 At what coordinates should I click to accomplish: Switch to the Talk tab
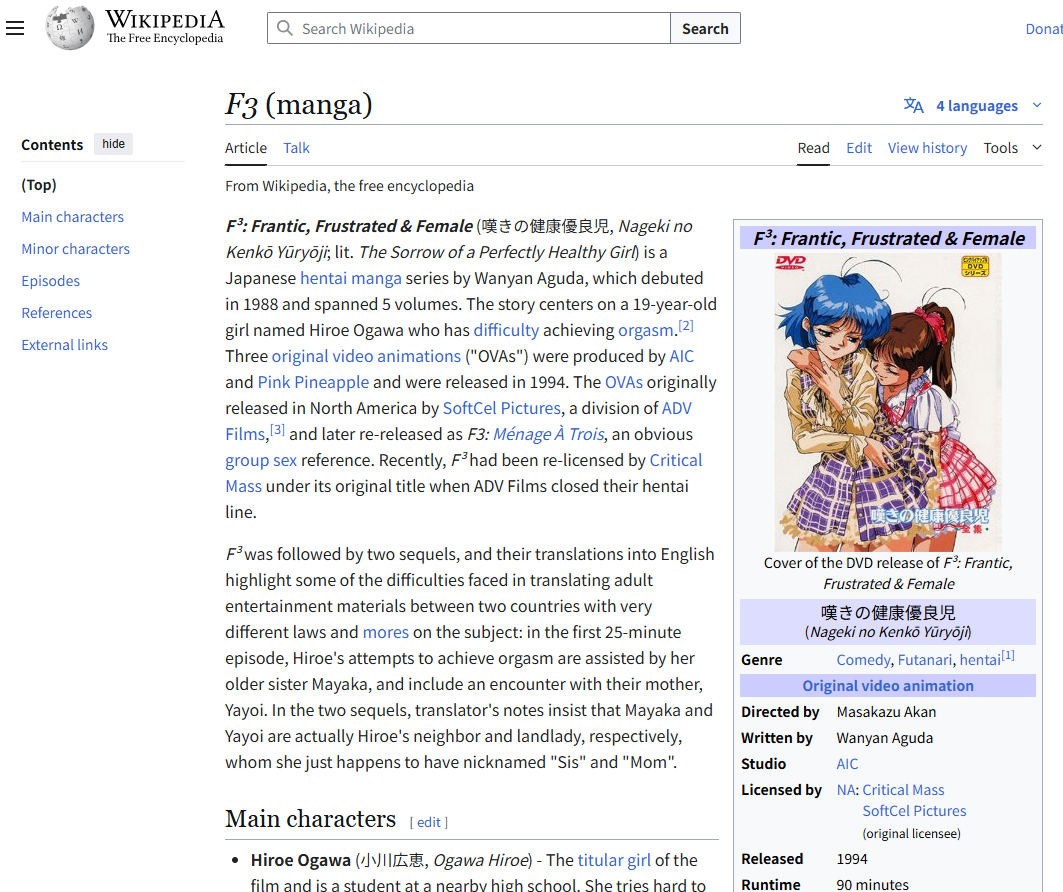tap(296, 148)
